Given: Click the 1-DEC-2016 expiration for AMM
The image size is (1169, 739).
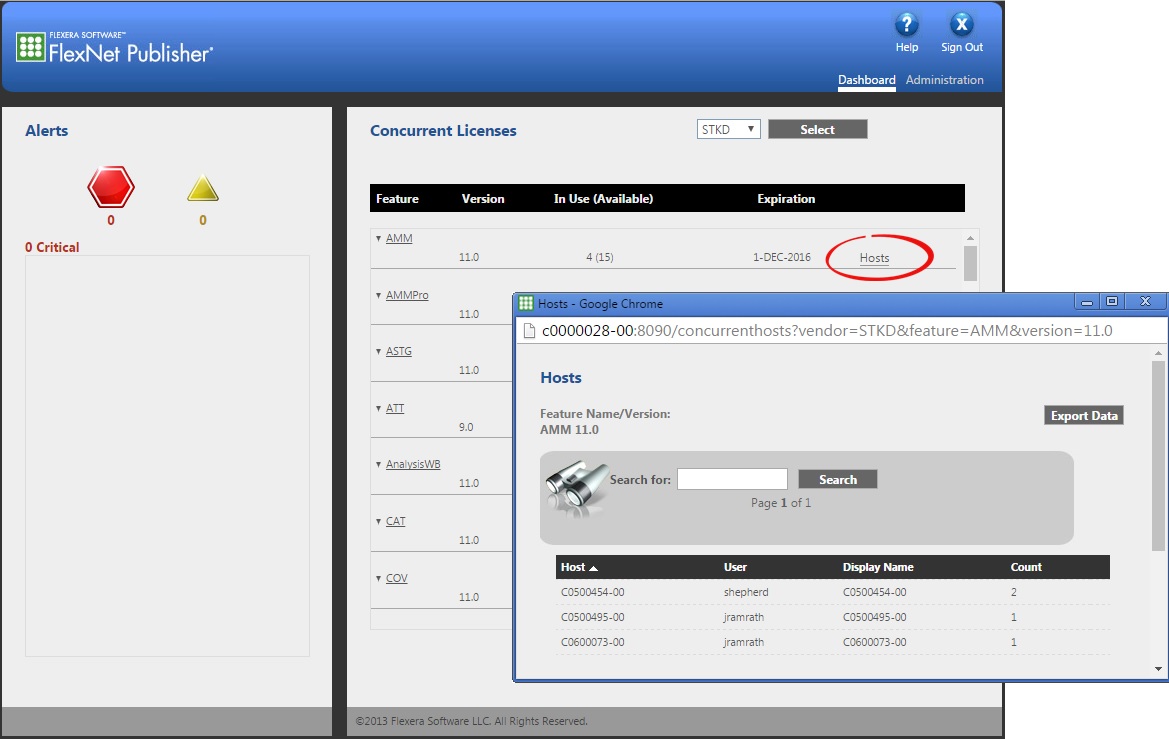Looking at the screenshot, I should [781, 257].
